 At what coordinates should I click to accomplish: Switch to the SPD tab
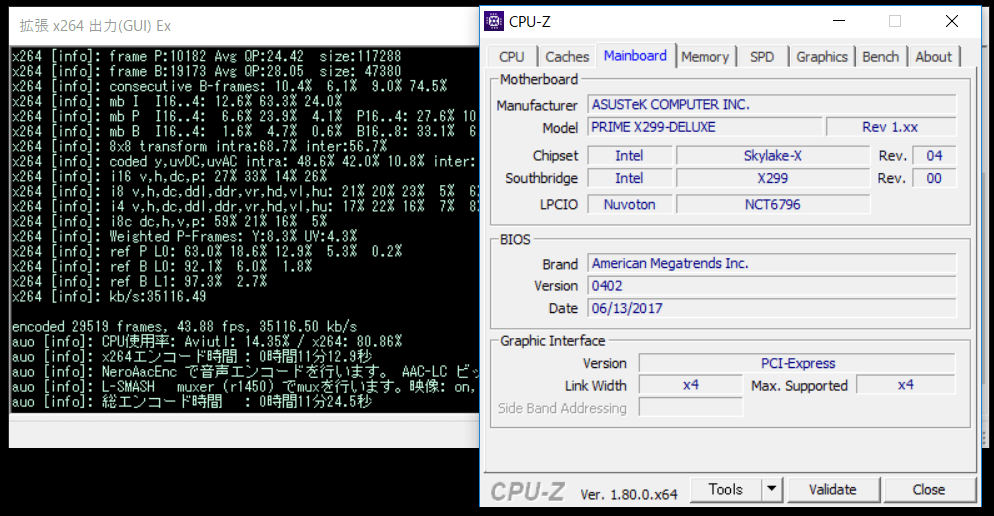[x=762, y=57]
